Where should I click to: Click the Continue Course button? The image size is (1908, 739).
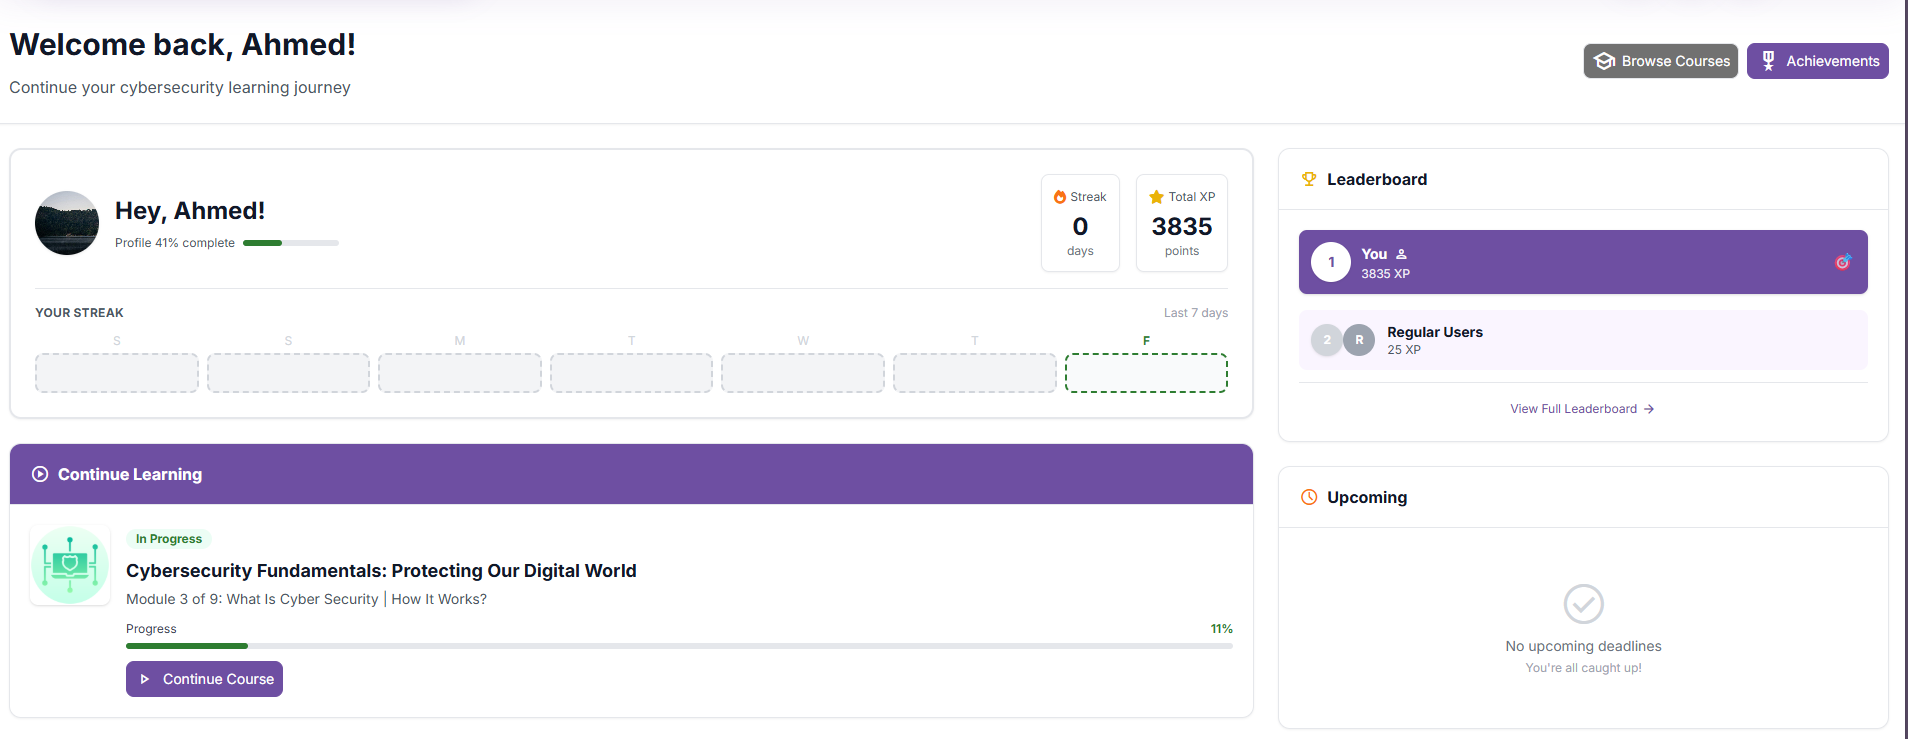point(204,679)
